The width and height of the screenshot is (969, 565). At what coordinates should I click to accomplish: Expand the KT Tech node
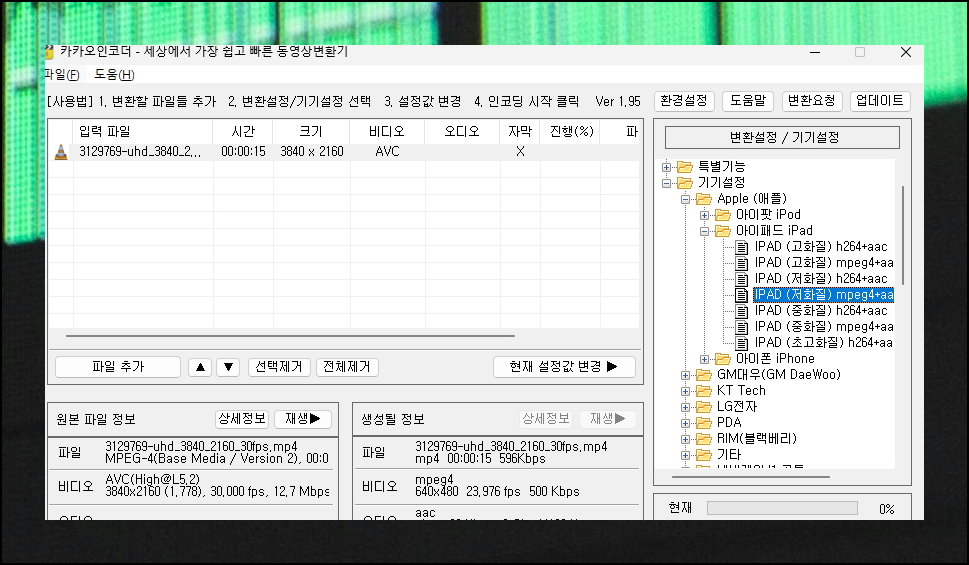click(685, 391)
